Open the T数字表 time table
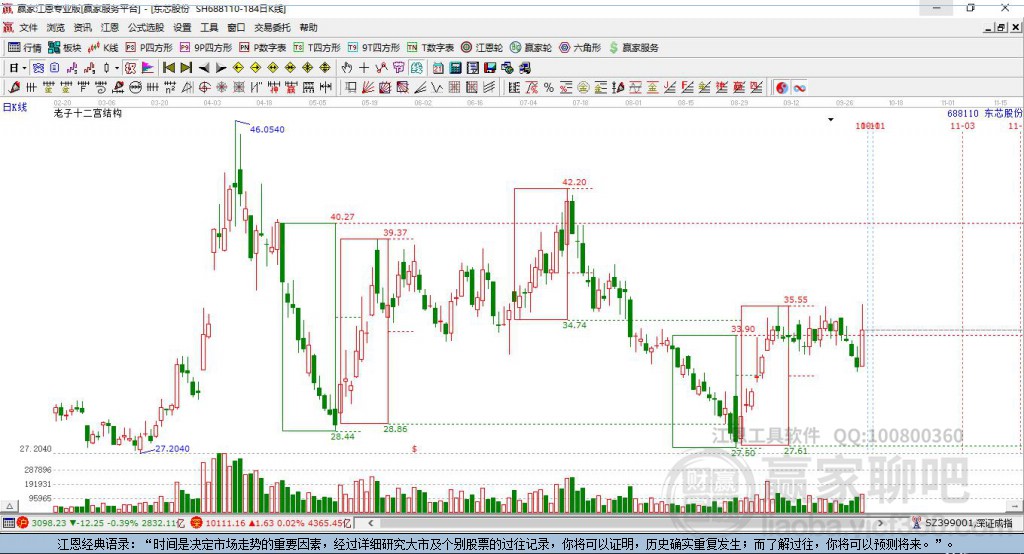Screen dimensions: 1024x554 (x=430, y=48)
